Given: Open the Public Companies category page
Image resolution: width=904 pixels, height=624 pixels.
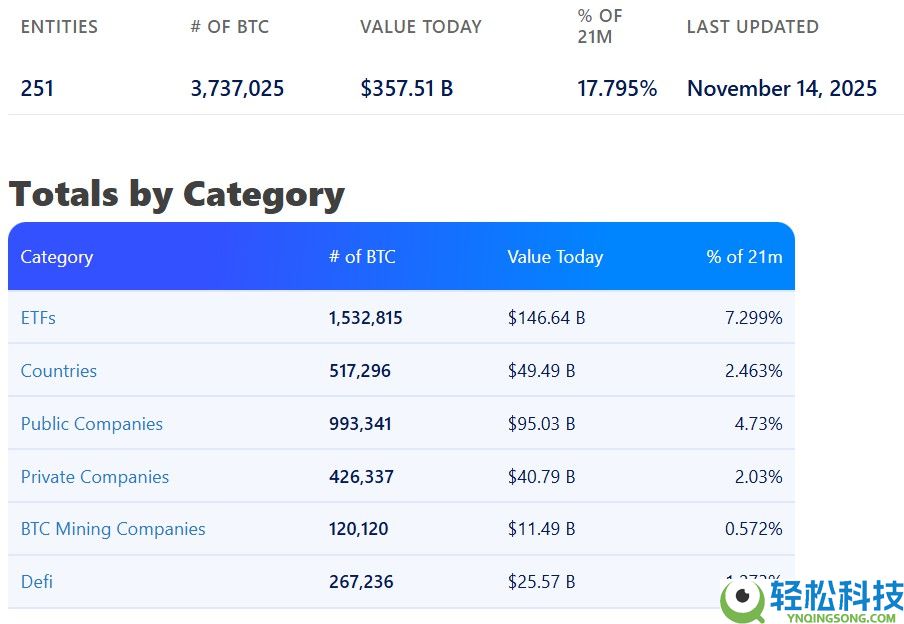Looking at the screenshot, I should pyautogui.click(x=91, y=423).
